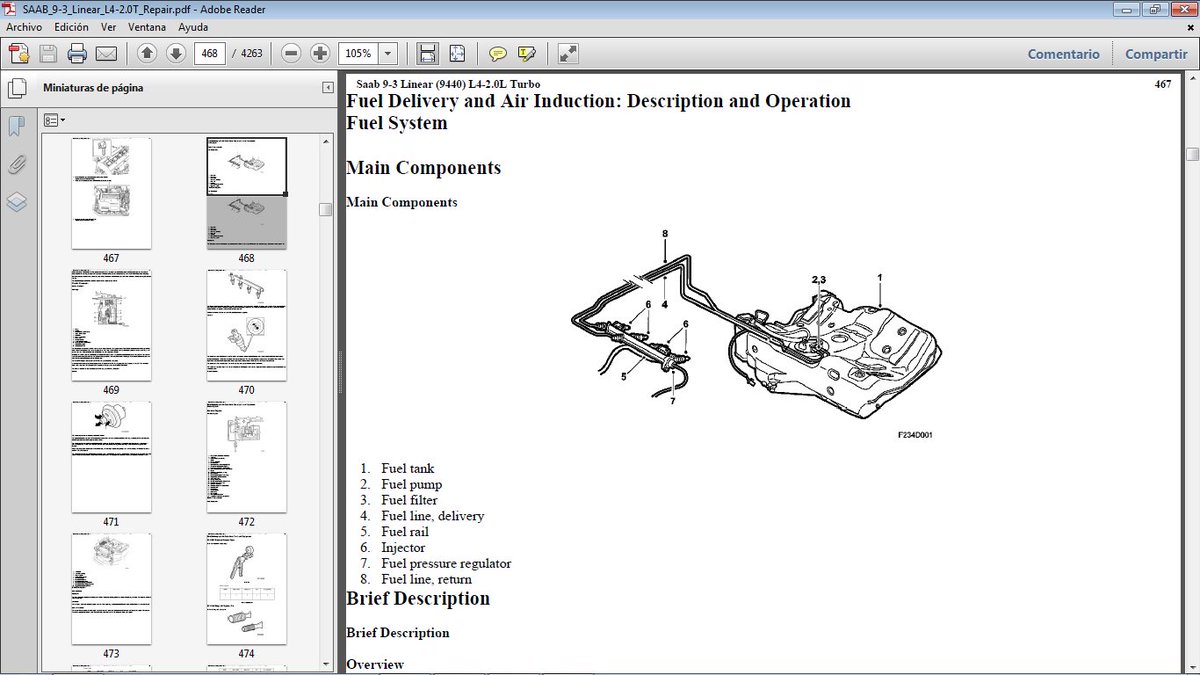Image resolution: width=1200 pixels, height=675 pixels.
Task: Click the 'Fuel tank' list item
Action: (x=407, y=468)
